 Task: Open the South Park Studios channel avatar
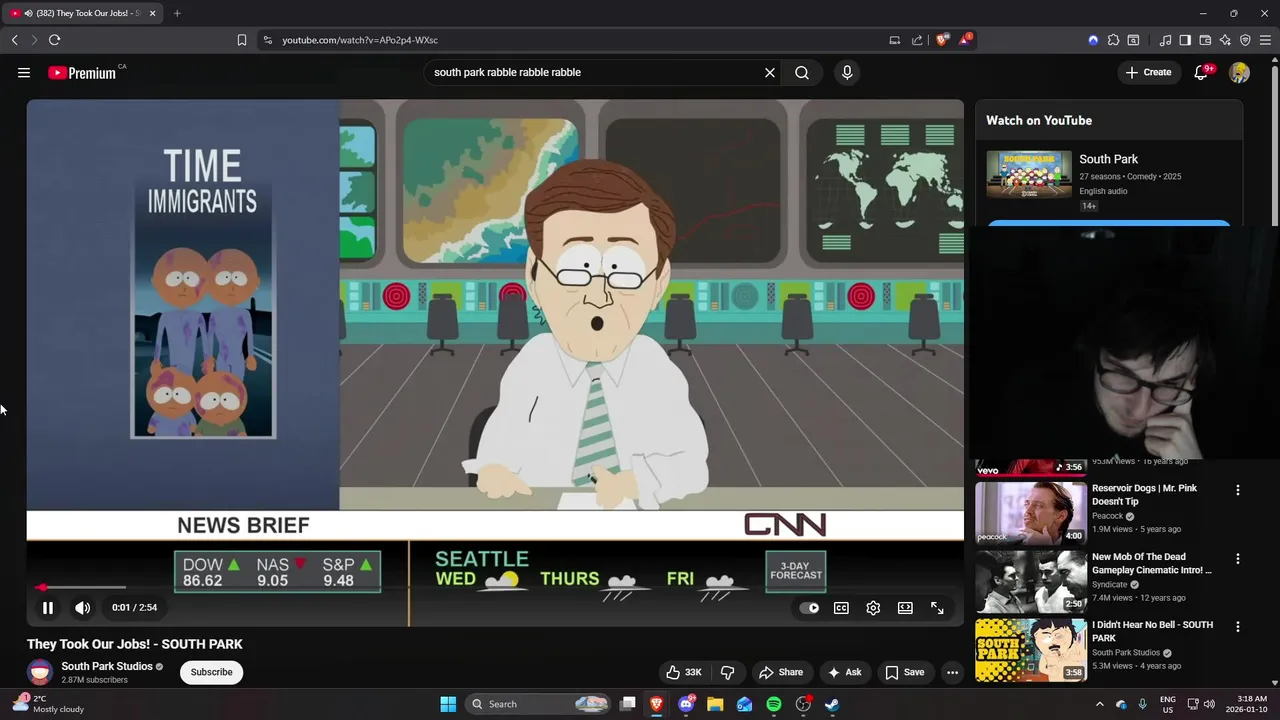tap(40, 672)
